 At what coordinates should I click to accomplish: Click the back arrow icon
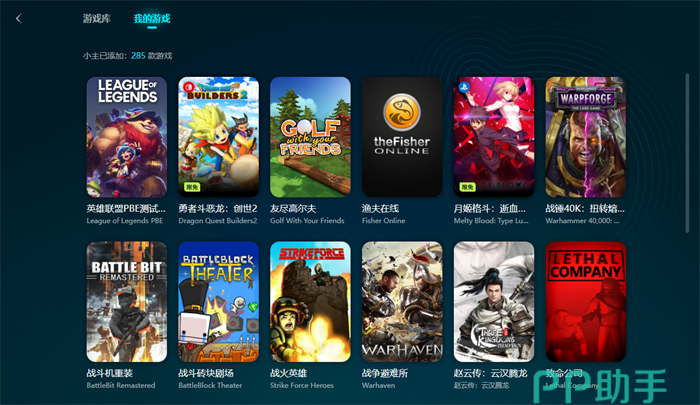point(18,18)
